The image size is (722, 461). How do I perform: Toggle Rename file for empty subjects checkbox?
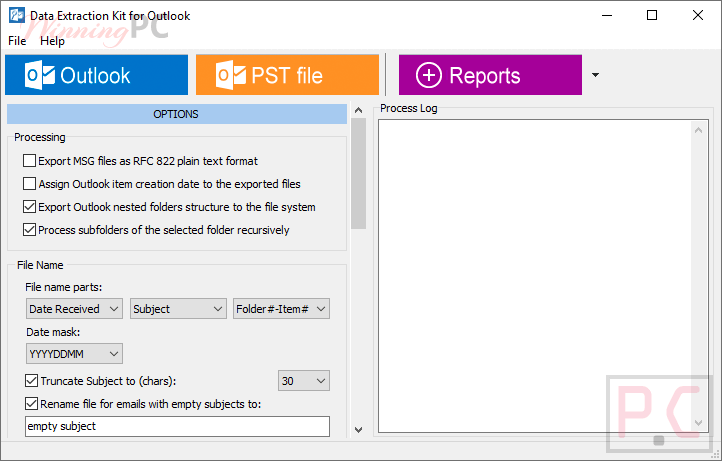pyautogui.click(x=31, y=404)
